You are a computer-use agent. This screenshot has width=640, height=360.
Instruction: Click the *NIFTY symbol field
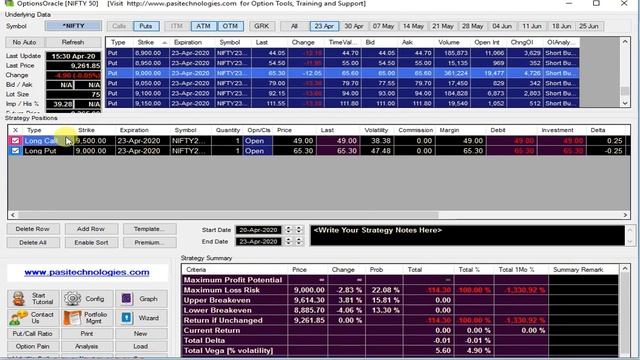click(x=73, y=26)
